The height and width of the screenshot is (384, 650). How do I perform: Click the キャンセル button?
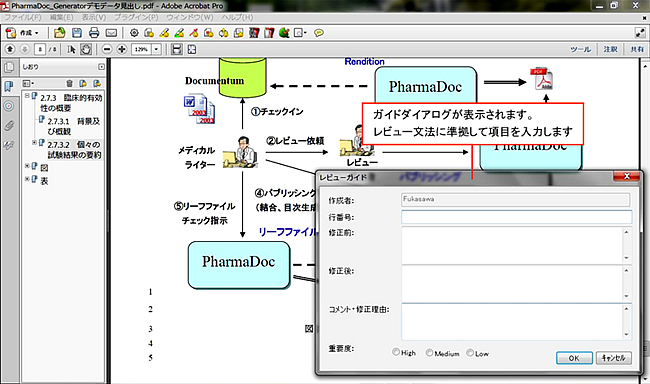[614, 358]
